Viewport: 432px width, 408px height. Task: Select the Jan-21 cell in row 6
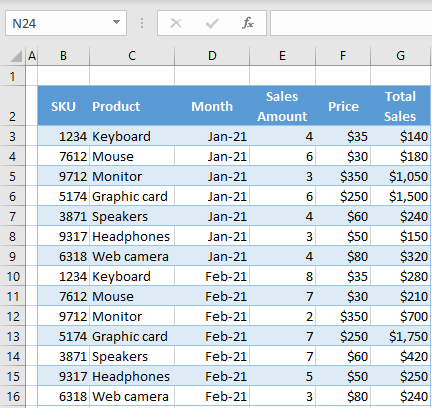tap(212, 196)
